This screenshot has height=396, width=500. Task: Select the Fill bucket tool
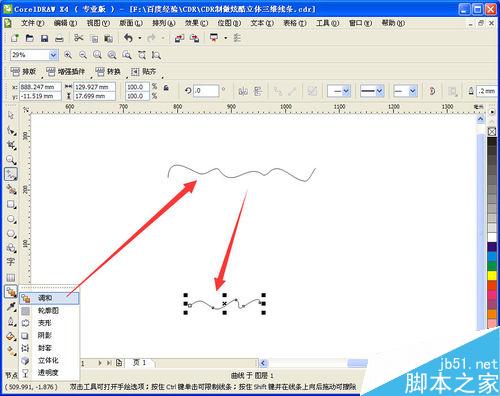pos(11,336)
